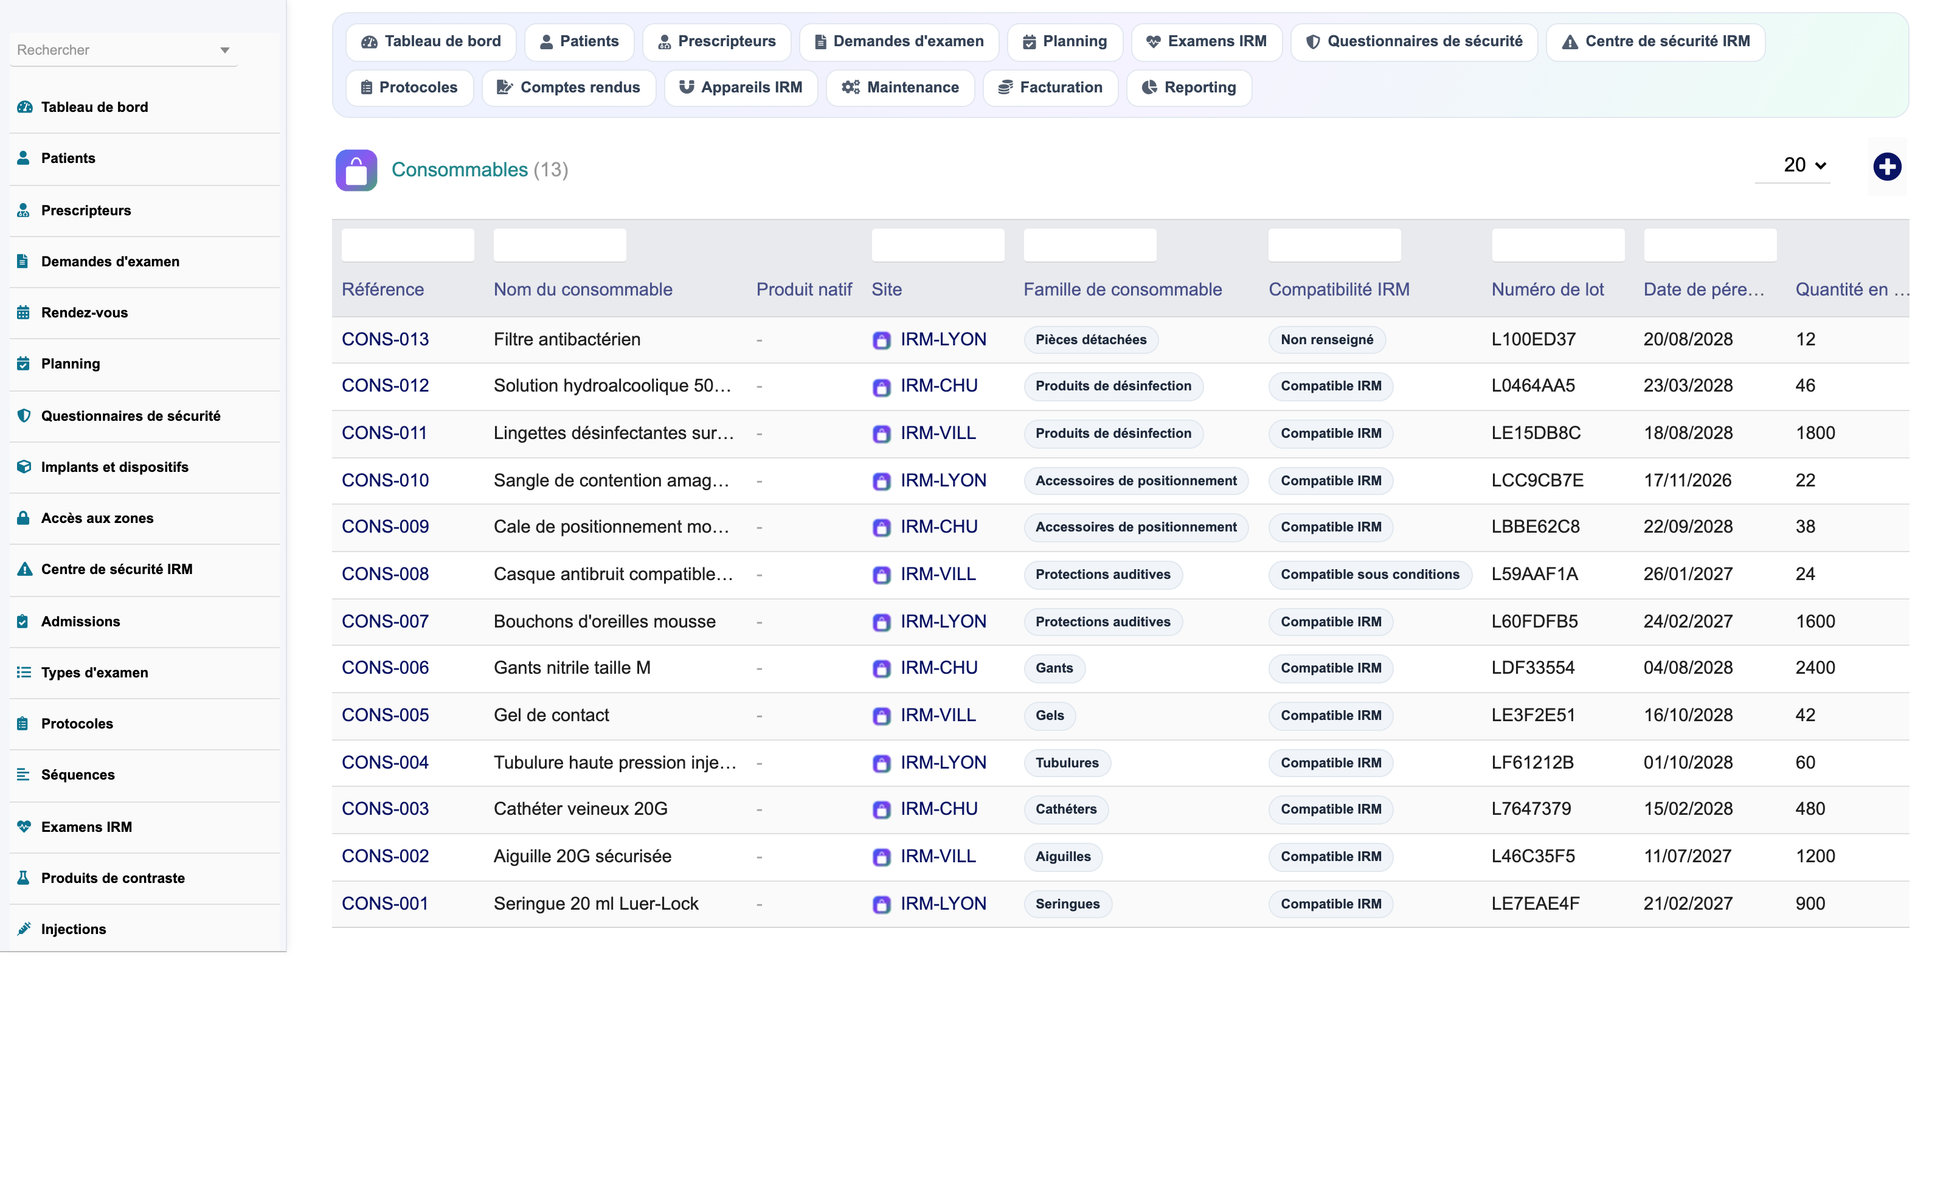Click the Gel de contact name cell
Screen dimensions: 1946x1204
tap(551, 715)
